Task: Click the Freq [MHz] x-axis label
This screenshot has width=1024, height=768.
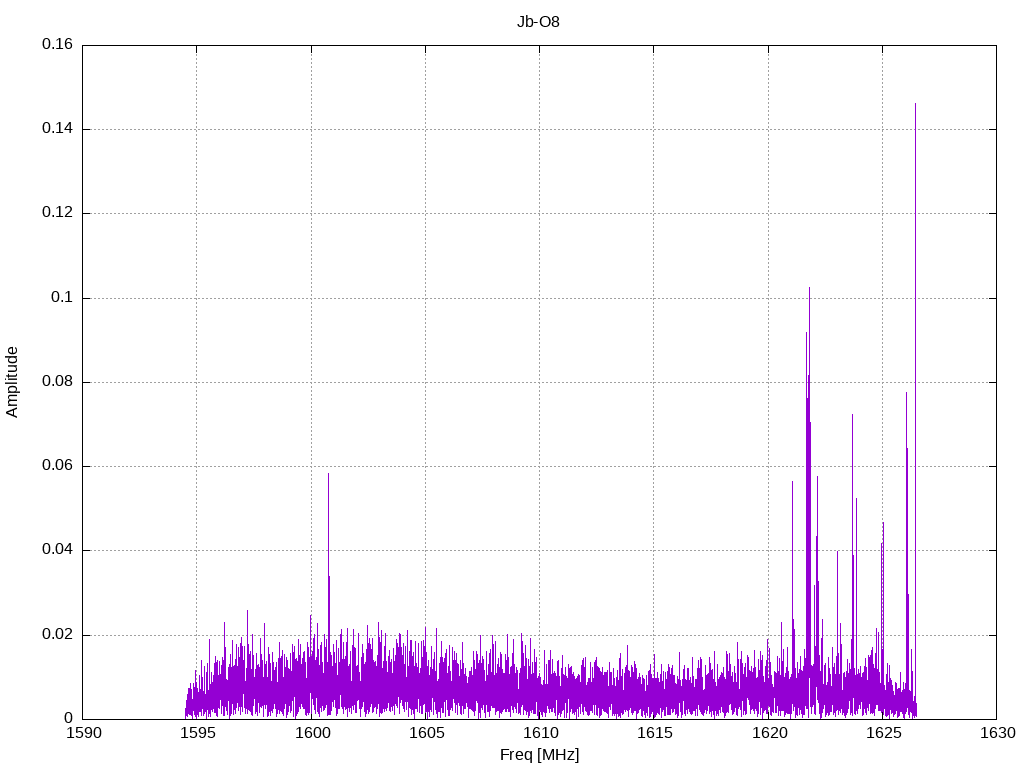Action: pyautogui.click(x=539, y=755)
